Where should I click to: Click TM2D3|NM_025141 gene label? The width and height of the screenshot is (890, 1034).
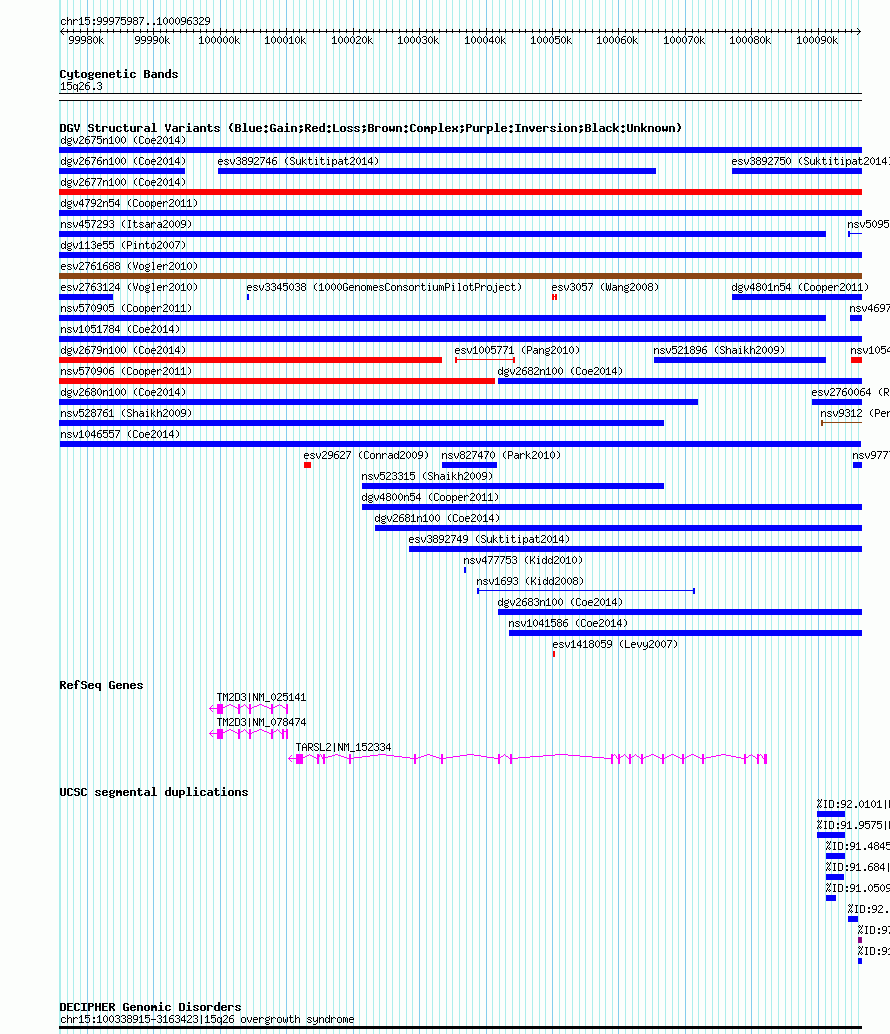coord(261,698)
